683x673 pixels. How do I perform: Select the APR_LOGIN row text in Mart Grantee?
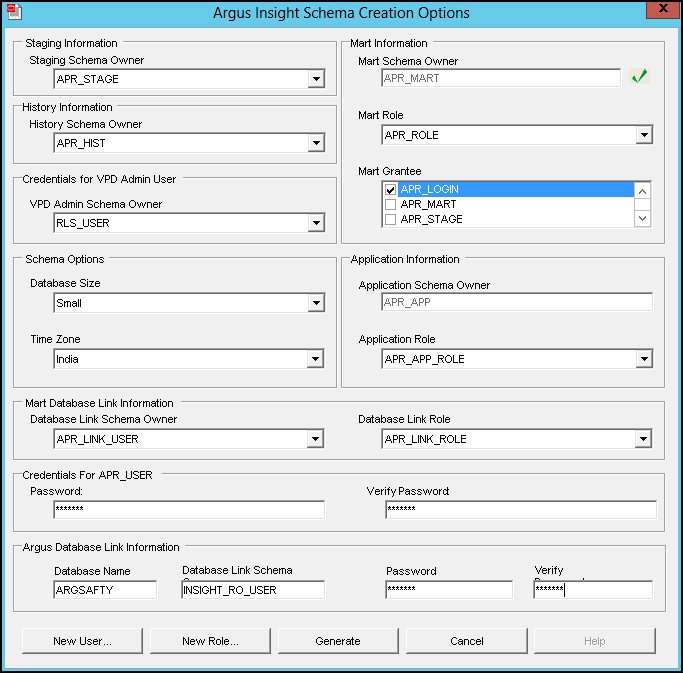click(429, 189)
